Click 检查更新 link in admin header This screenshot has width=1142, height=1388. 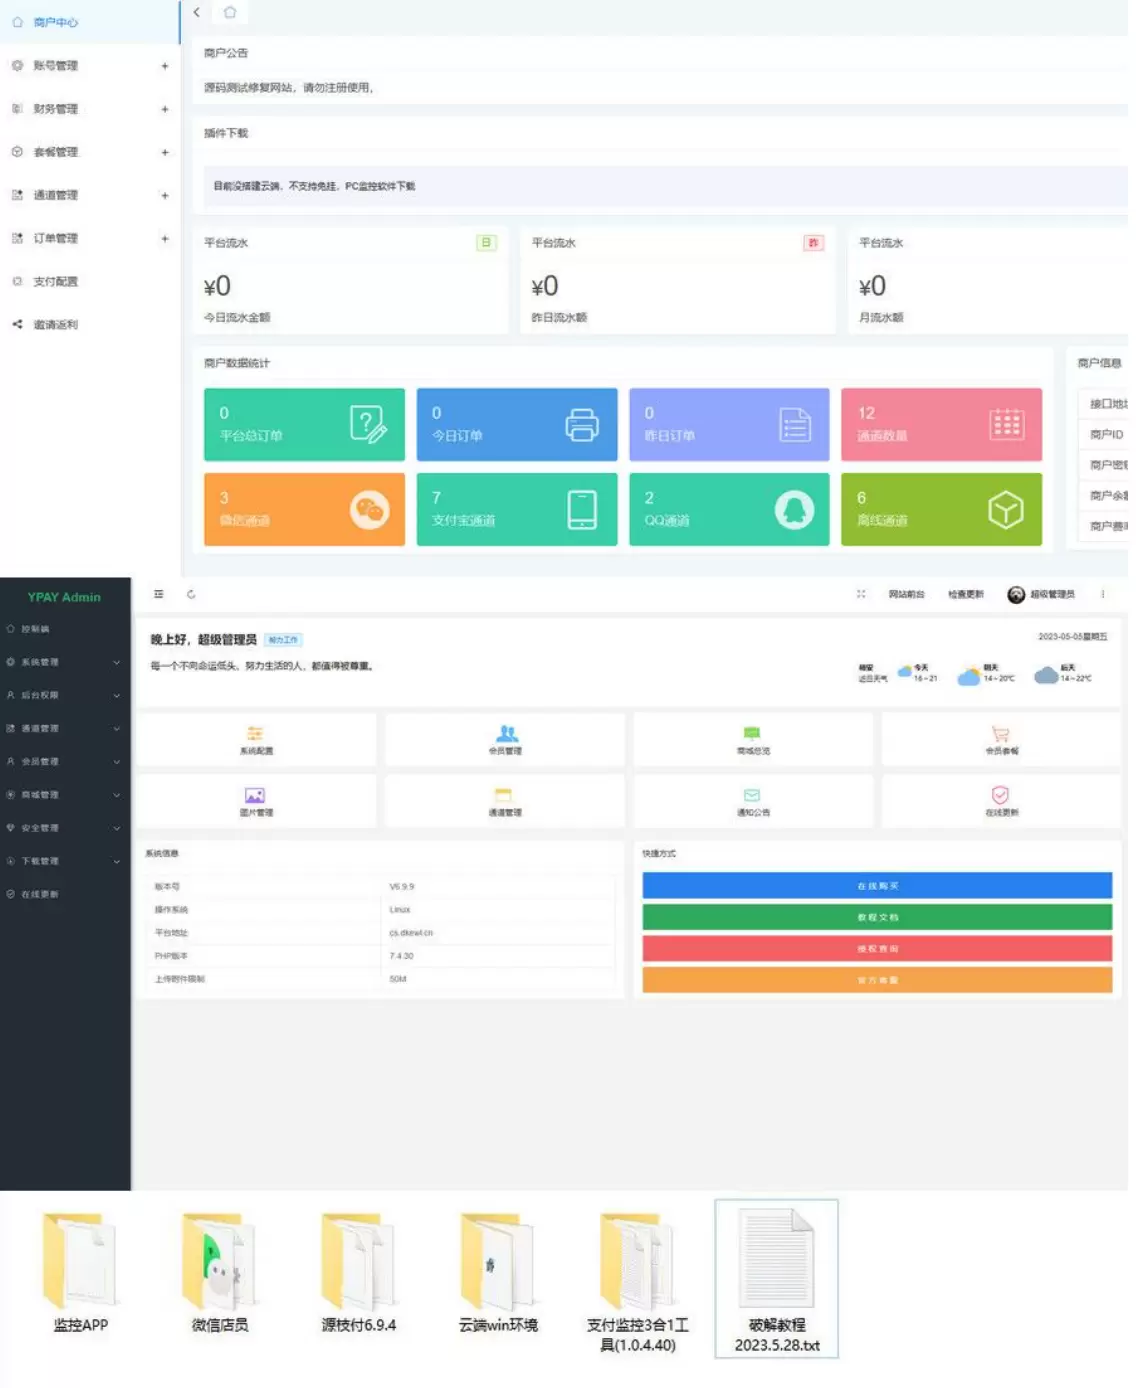[966, 595]
